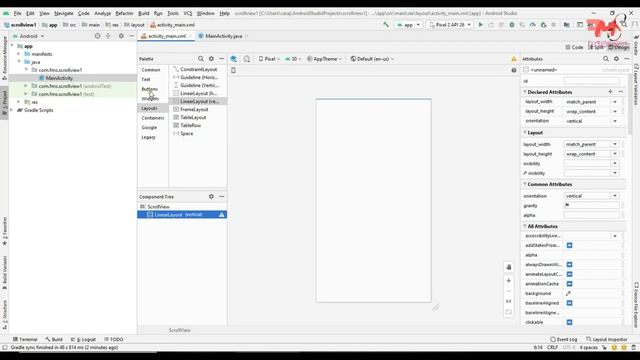
Task: Open the Component Tree settings gear
Action: [x=211, y=196]
